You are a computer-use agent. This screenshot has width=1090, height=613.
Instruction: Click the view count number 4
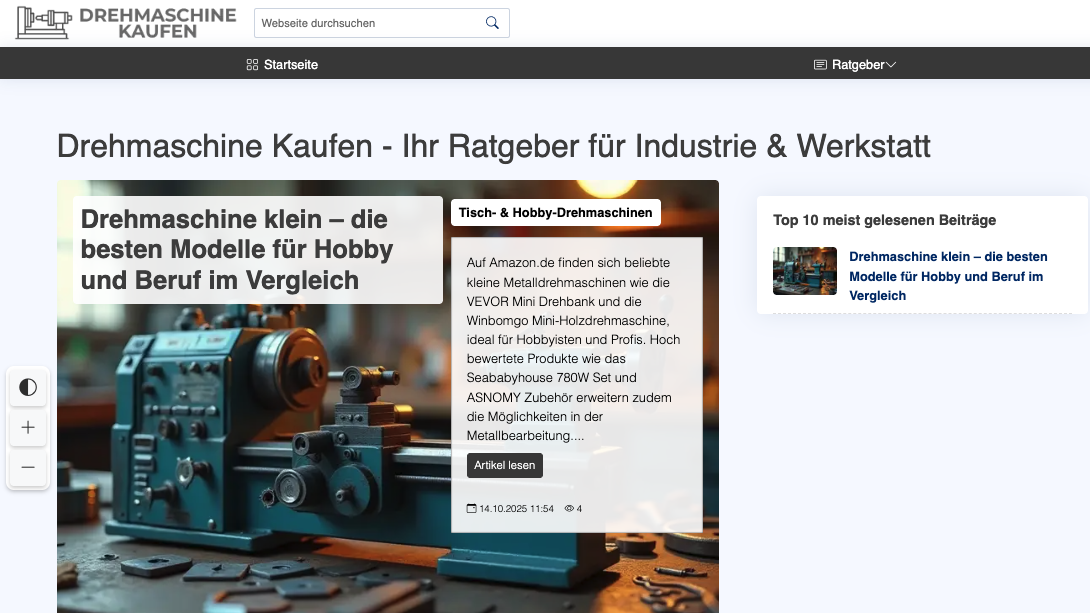578,508
